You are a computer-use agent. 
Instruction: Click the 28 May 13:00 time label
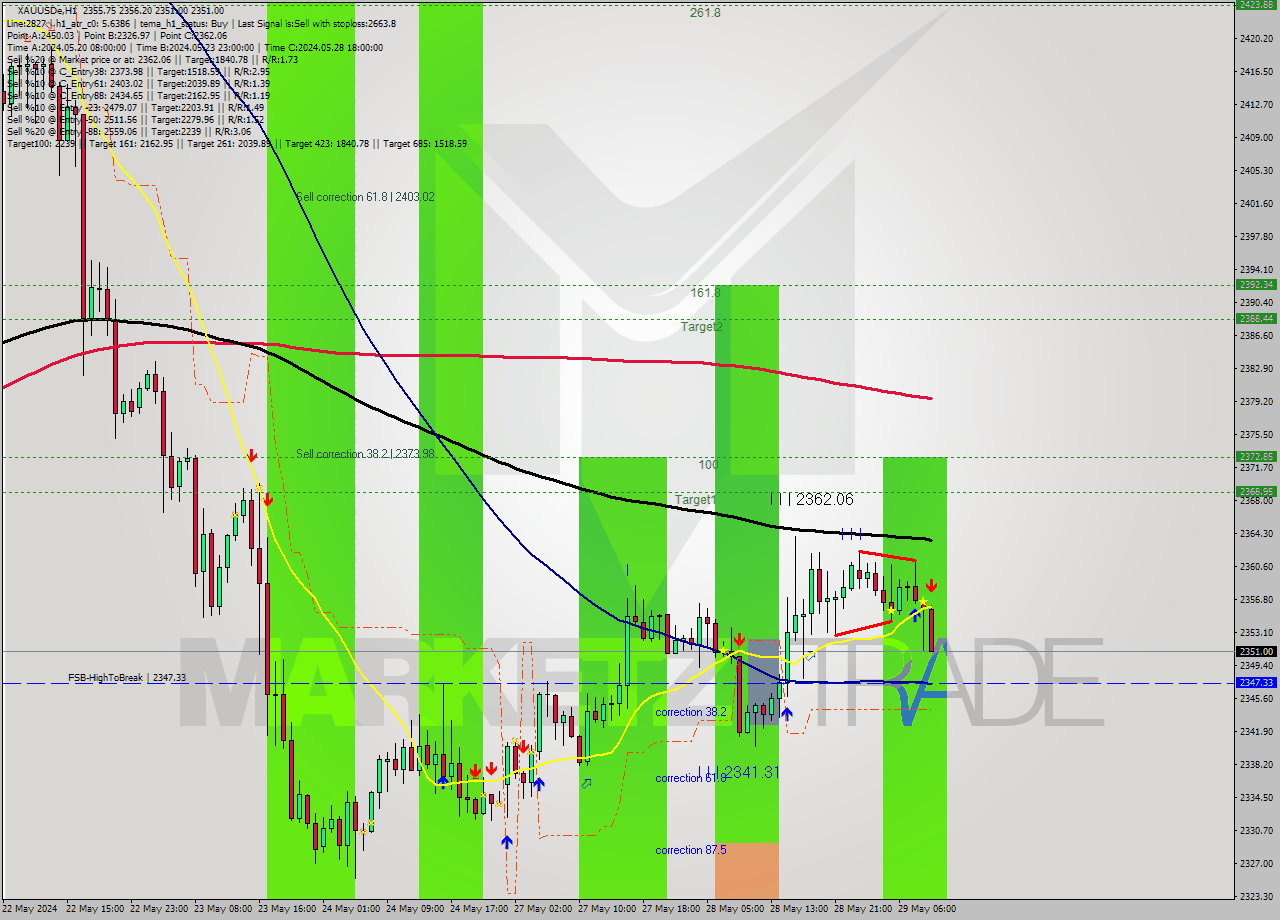tap(798, 909)
